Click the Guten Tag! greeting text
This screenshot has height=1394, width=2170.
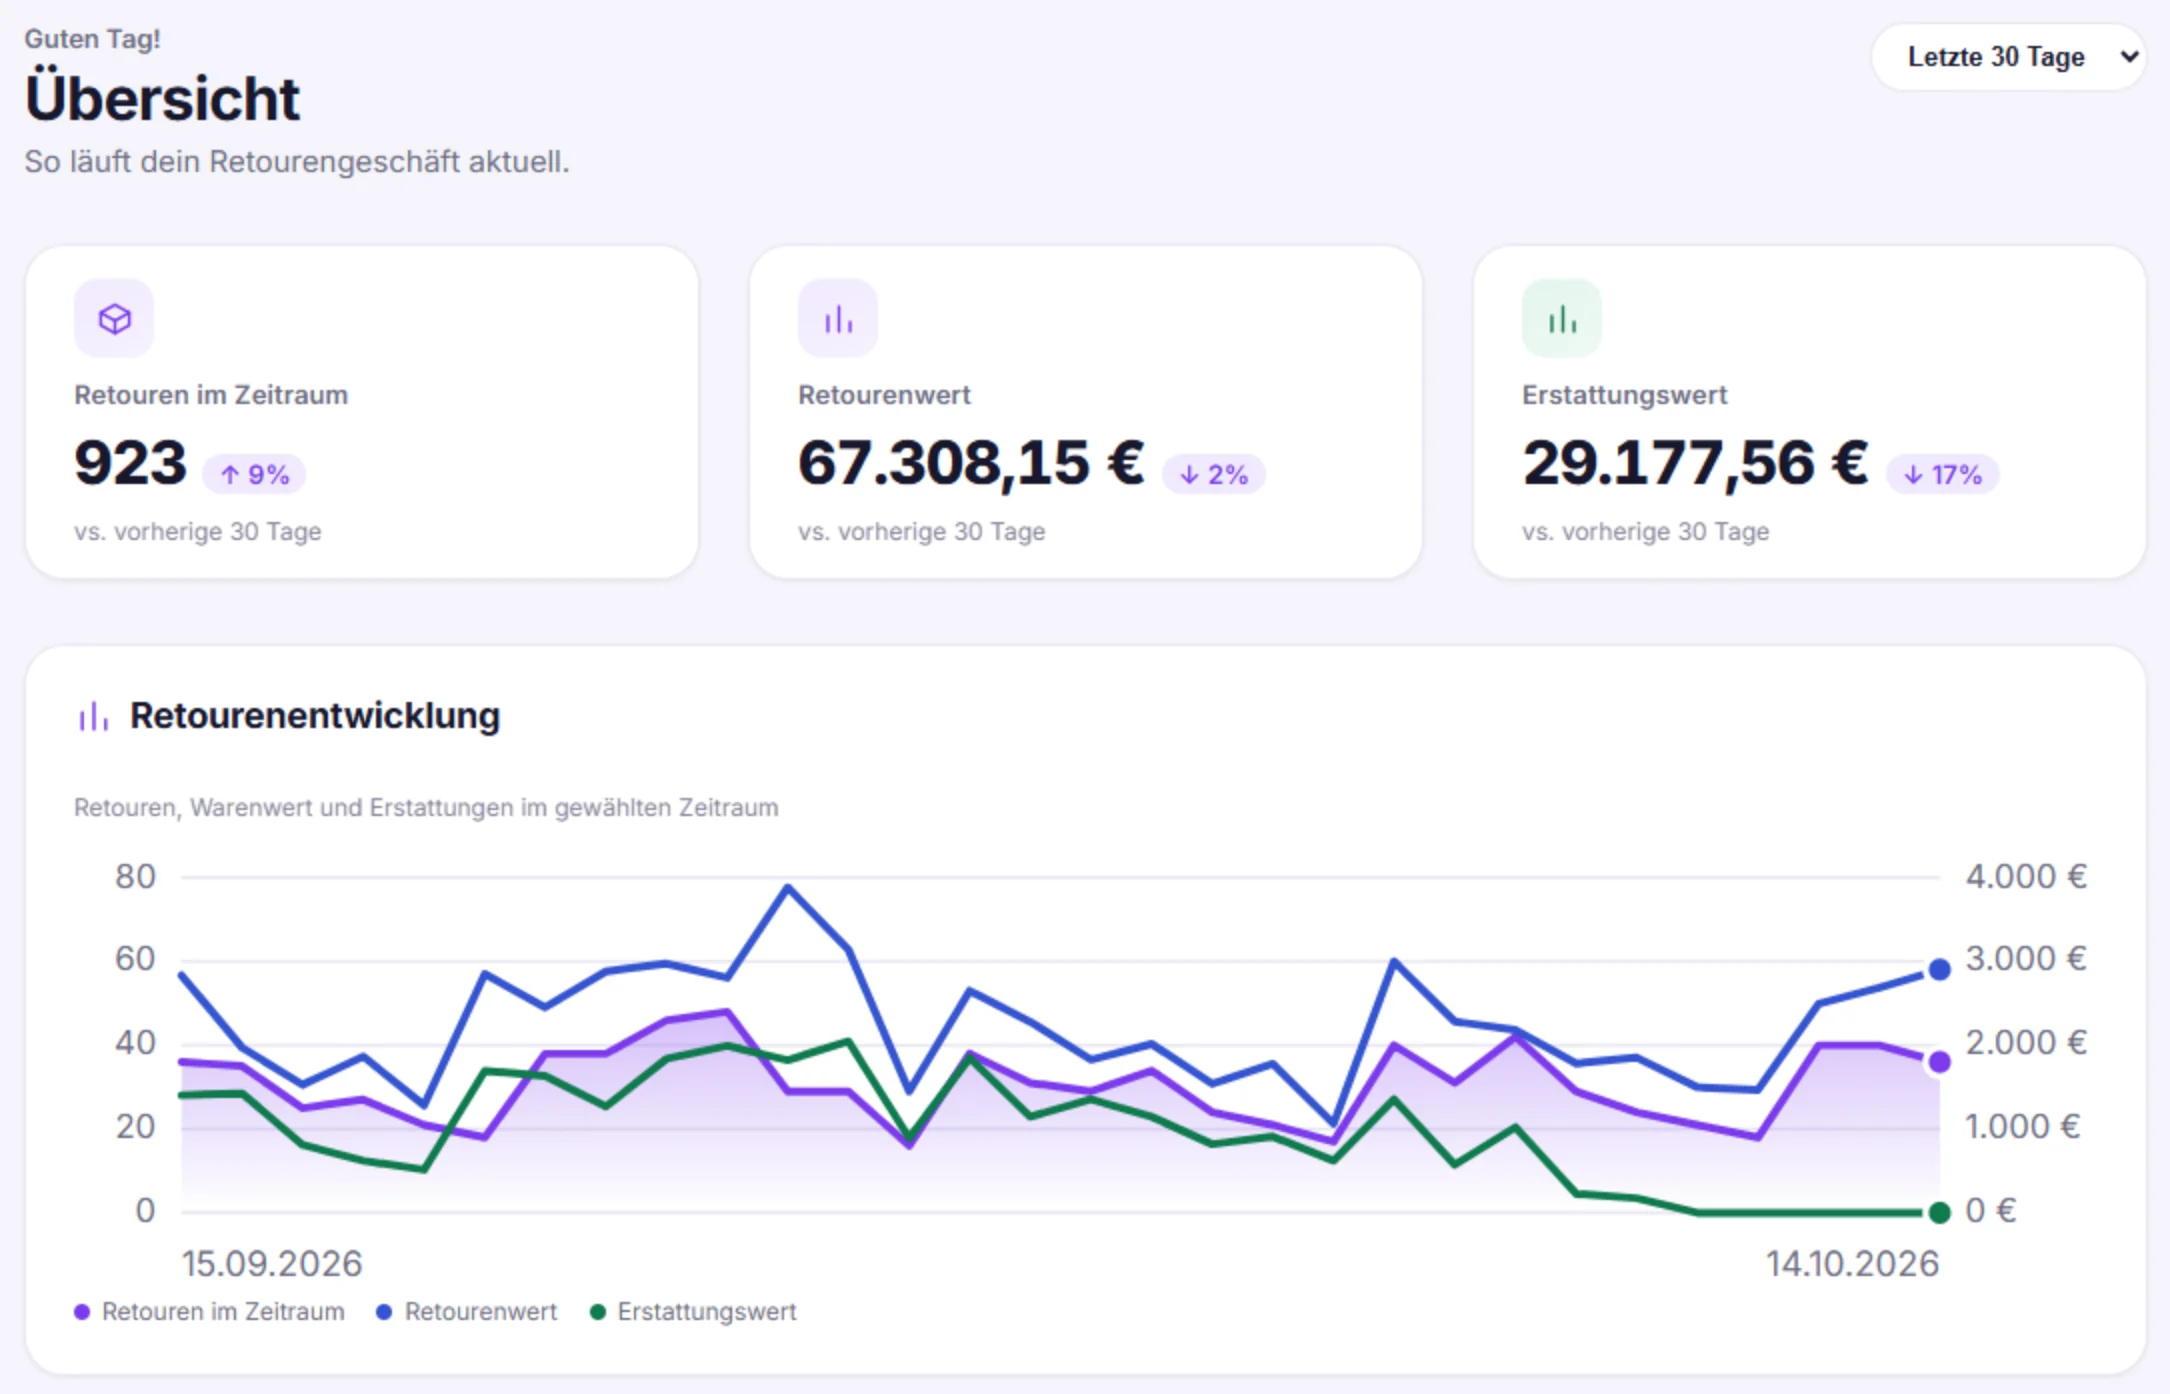point(92,39)
